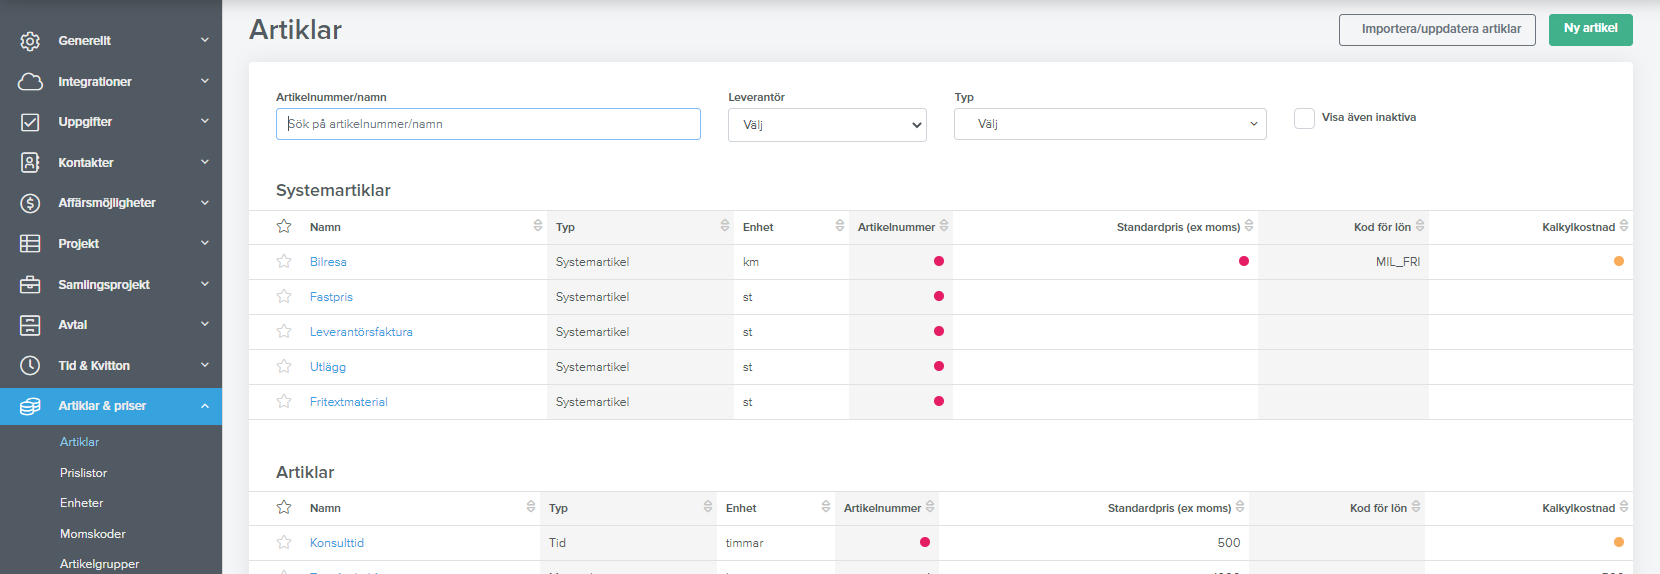Expand the Tid & Kvitton chevron

pos(205,365)
